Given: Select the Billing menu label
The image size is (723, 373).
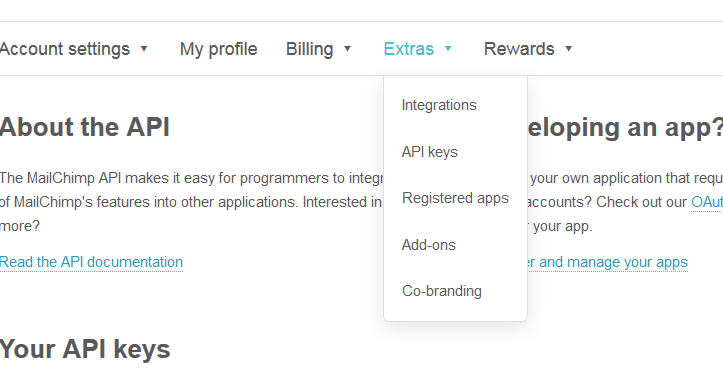Looking at the screenshot, I should click(309, 49).
